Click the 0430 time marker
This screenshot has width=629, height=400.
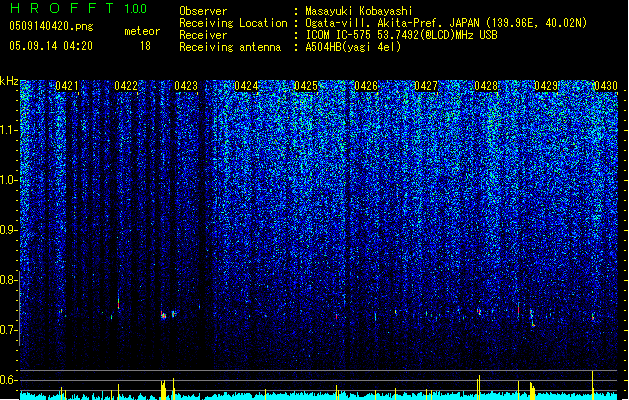pyautogui.click(x=606, y=86)
